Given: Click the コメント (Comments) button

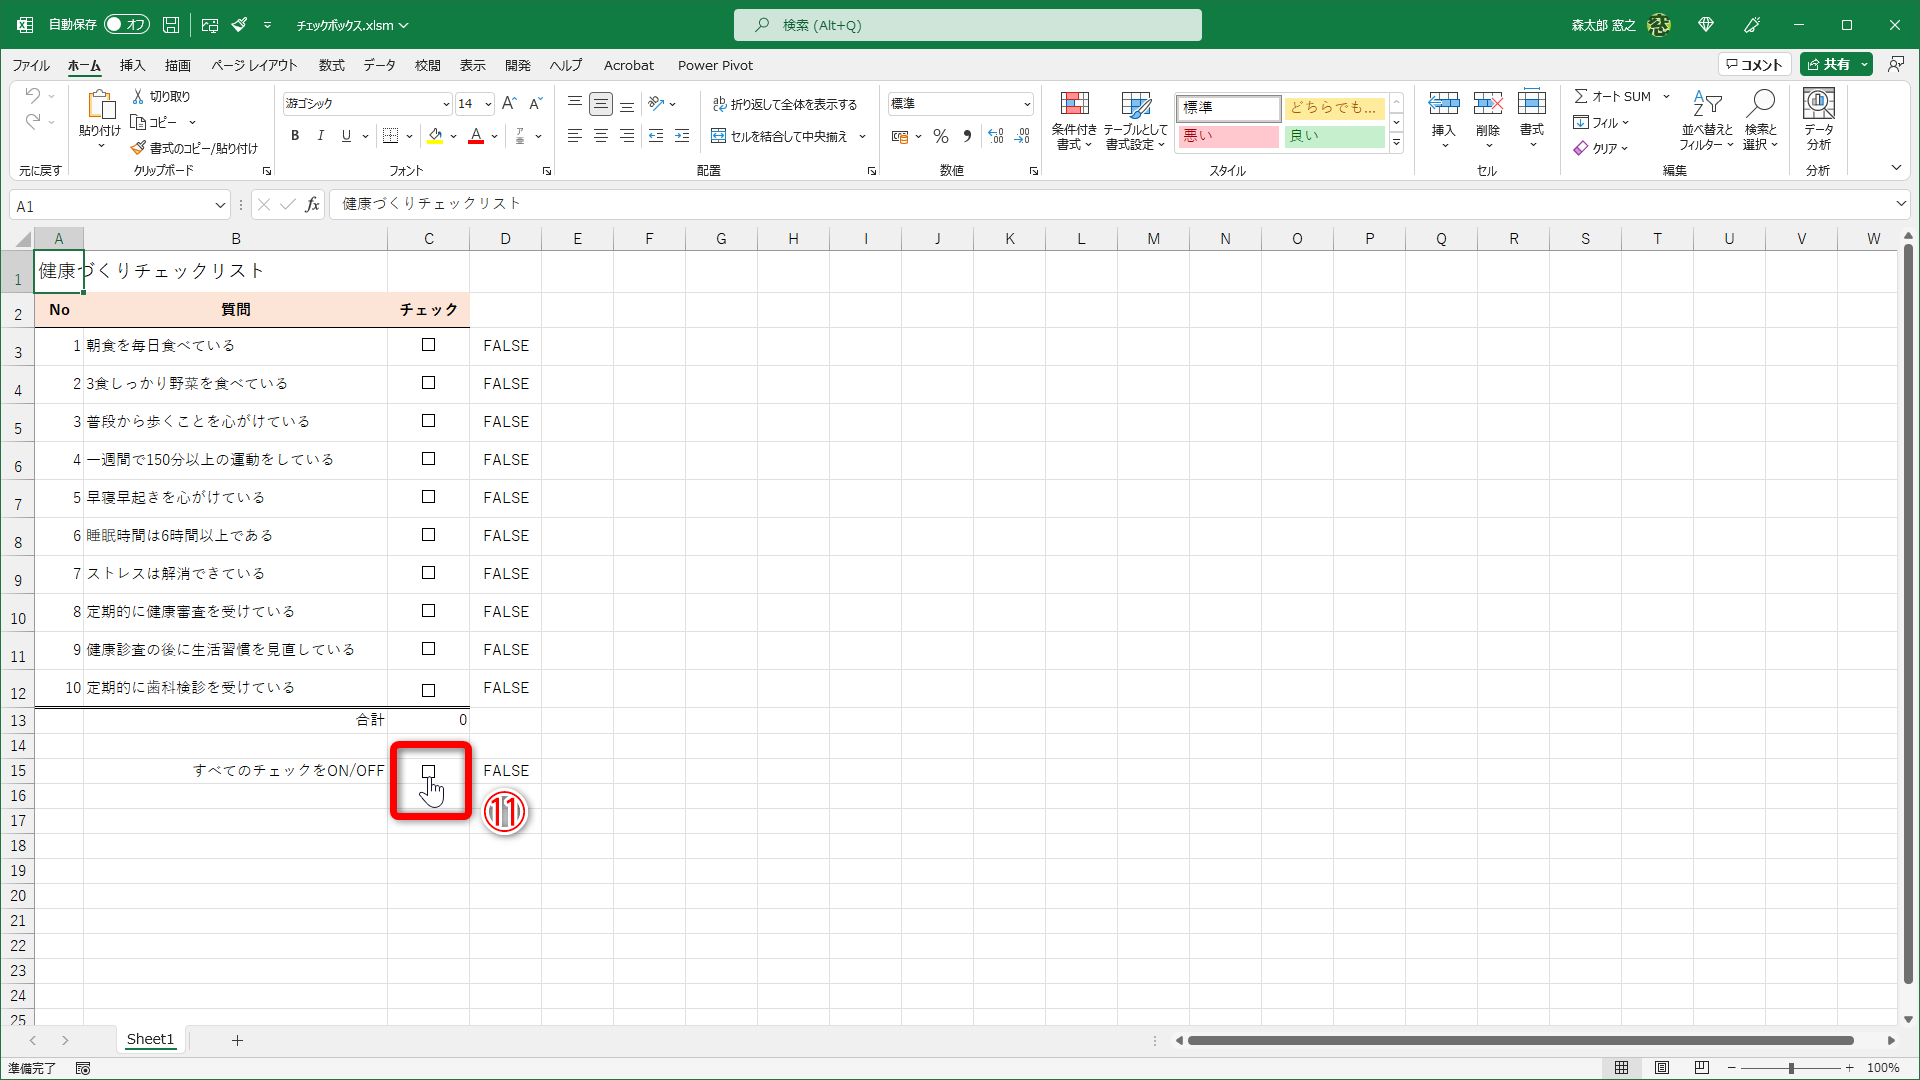Looking at the screenshot, I should tap(1754, 65).
